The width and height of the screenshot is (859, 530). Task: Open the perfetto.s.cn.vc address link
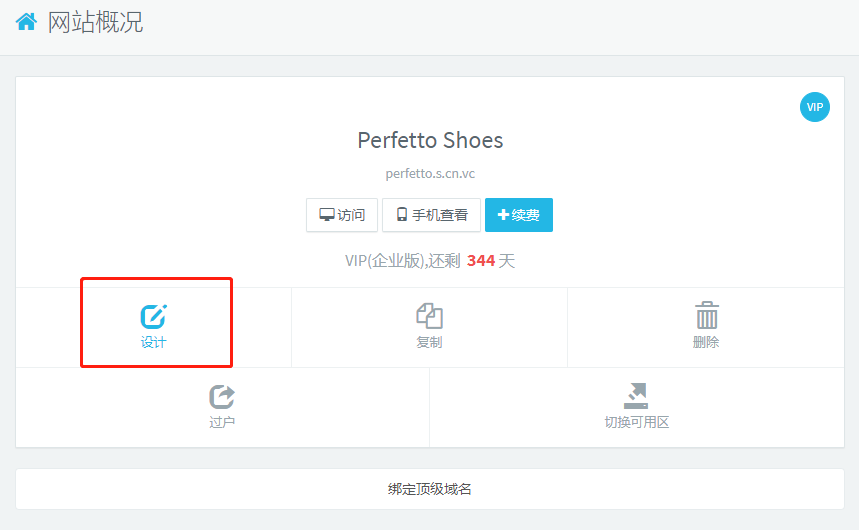(429, 173)
